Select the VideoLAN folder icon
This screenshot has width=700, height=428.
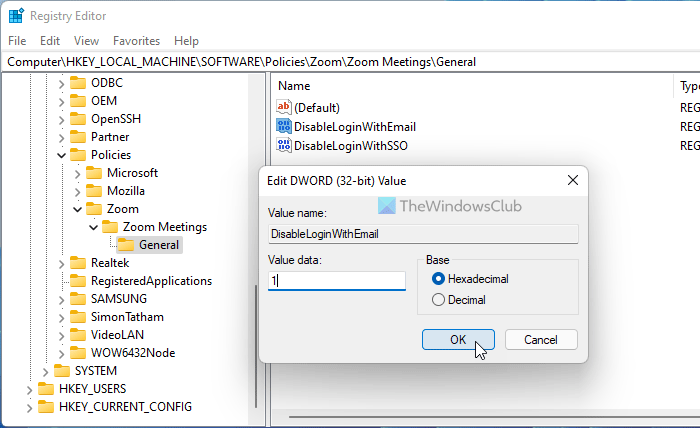click(78, 335)
